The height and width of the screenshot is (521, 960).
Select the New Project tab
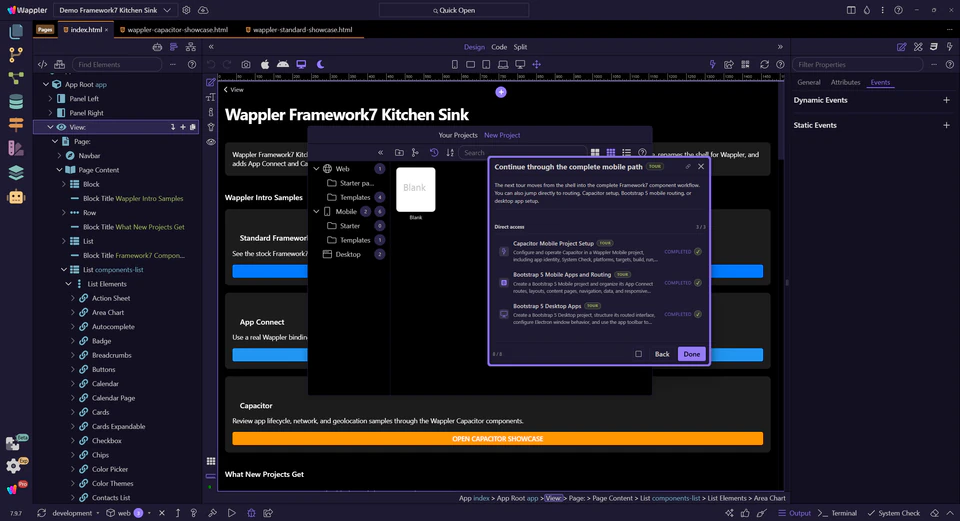502,135
